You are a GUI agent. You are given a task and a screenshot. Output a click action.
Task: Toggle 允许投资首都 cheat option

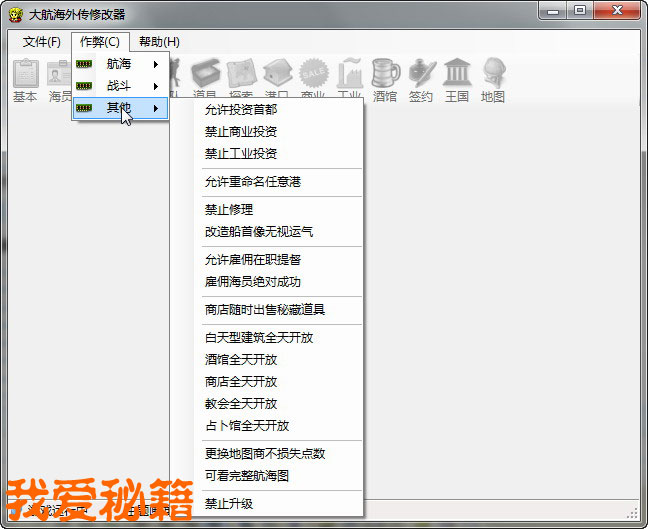point(240,110)
